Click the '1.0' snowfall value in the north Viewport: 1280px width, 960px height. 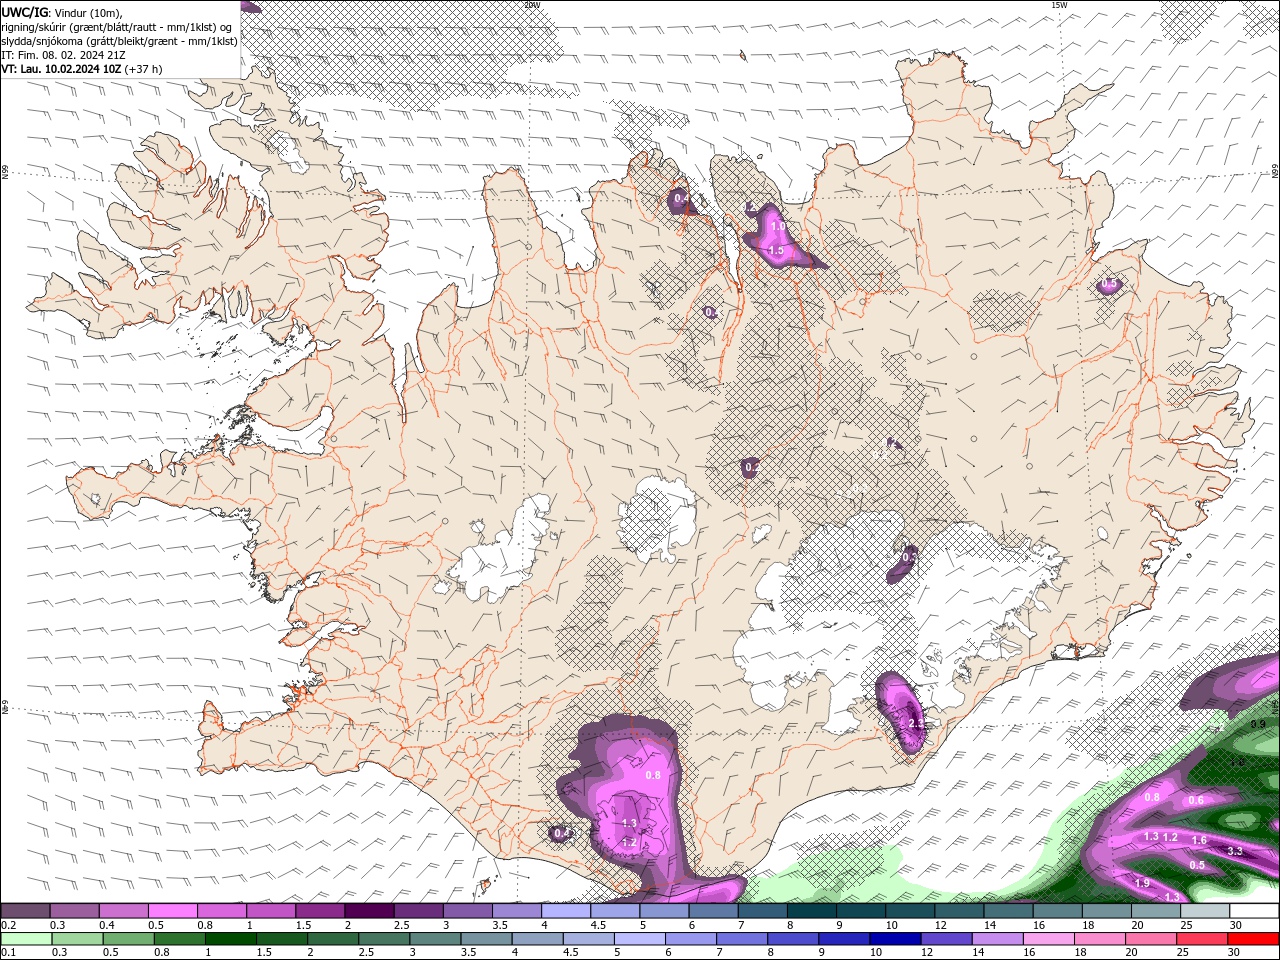(778, 228)
